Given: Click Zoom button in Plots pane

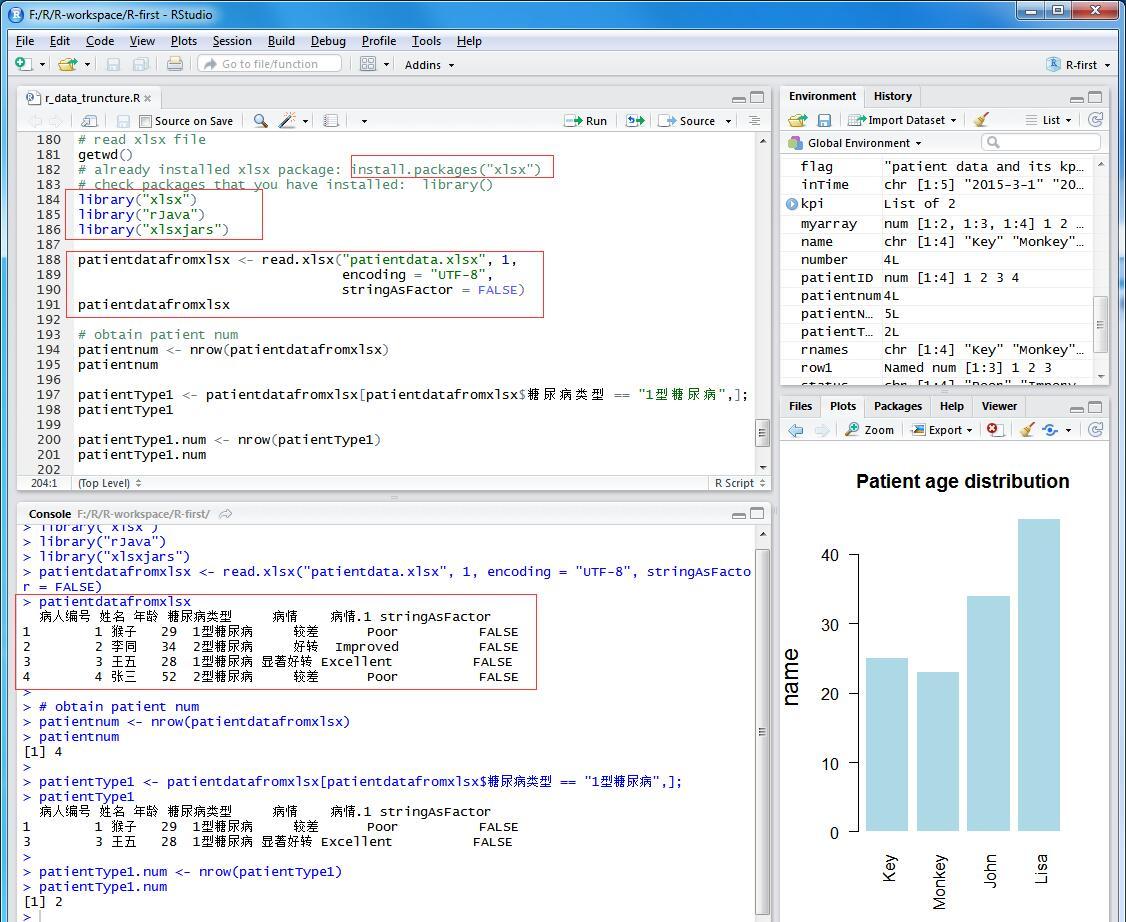Looking at the screenshot, I should click(869, 430).
